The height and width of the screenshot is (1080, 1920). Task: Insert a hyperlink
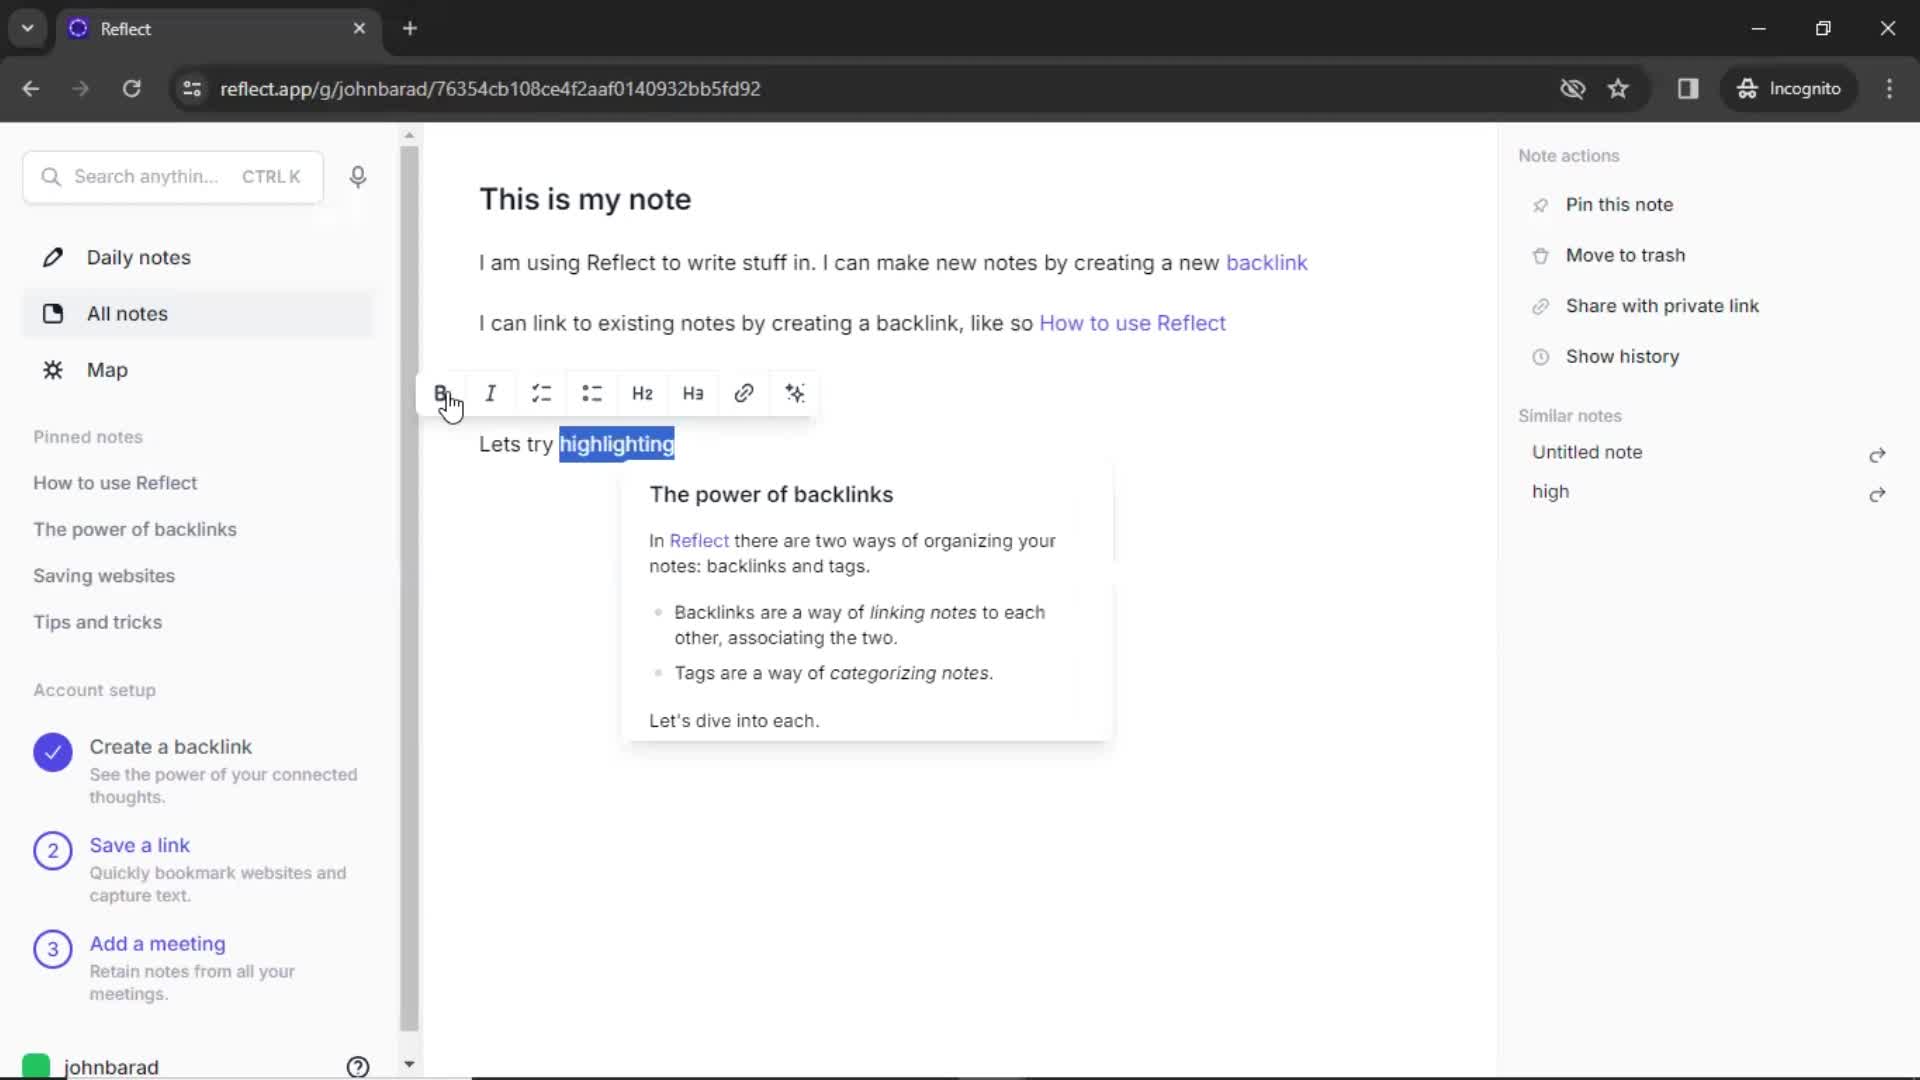[x=744, y=392]
